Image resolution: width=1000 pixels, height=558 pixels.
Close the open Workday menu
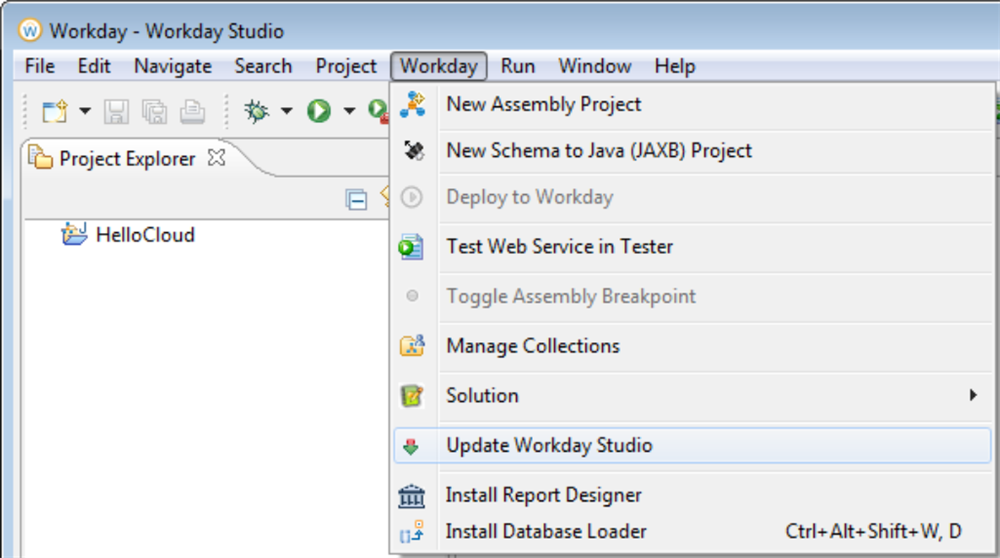(439, 66)
